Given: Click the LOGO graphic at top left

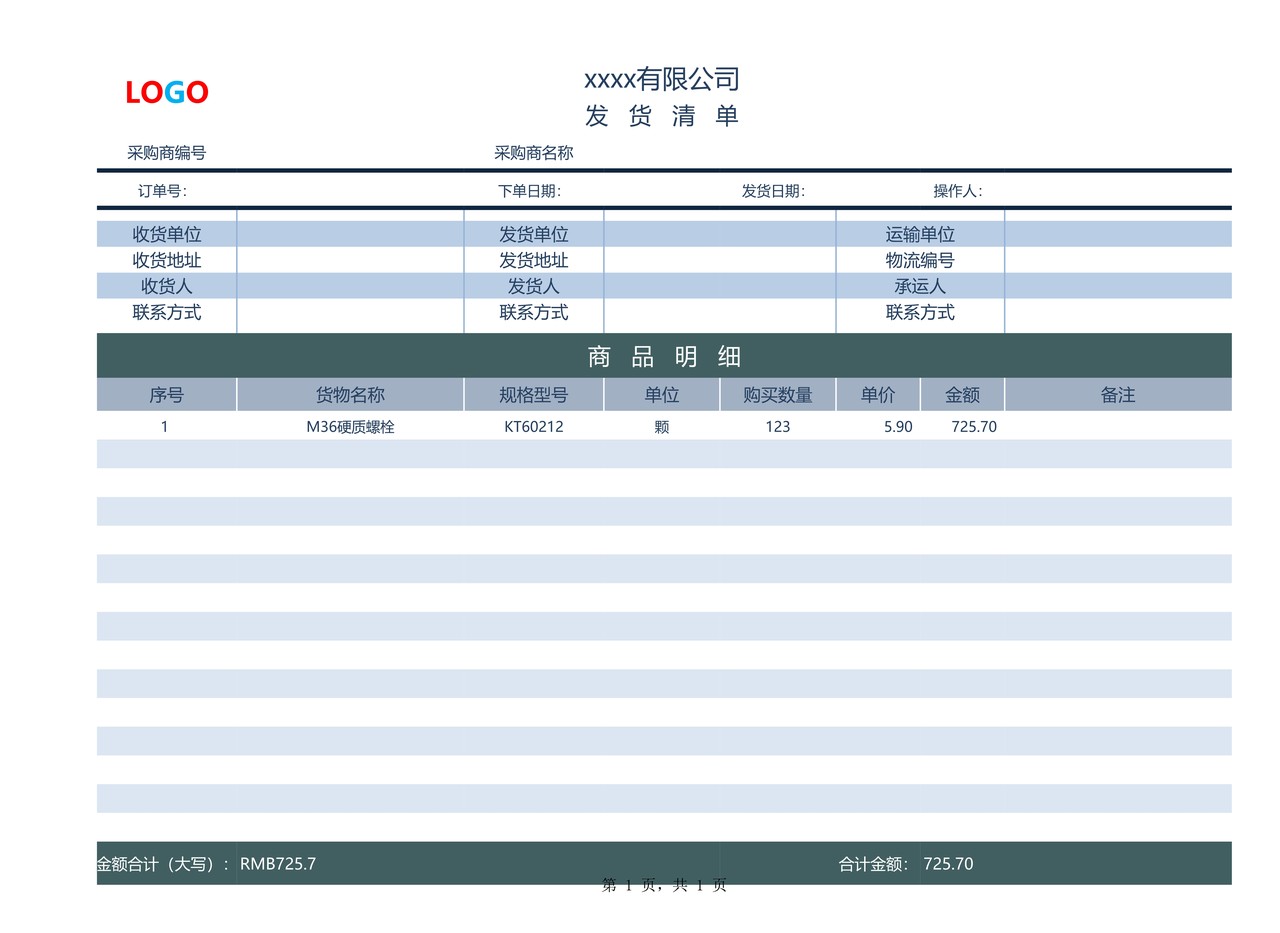Looking at the screenshot, I should 166,91.
